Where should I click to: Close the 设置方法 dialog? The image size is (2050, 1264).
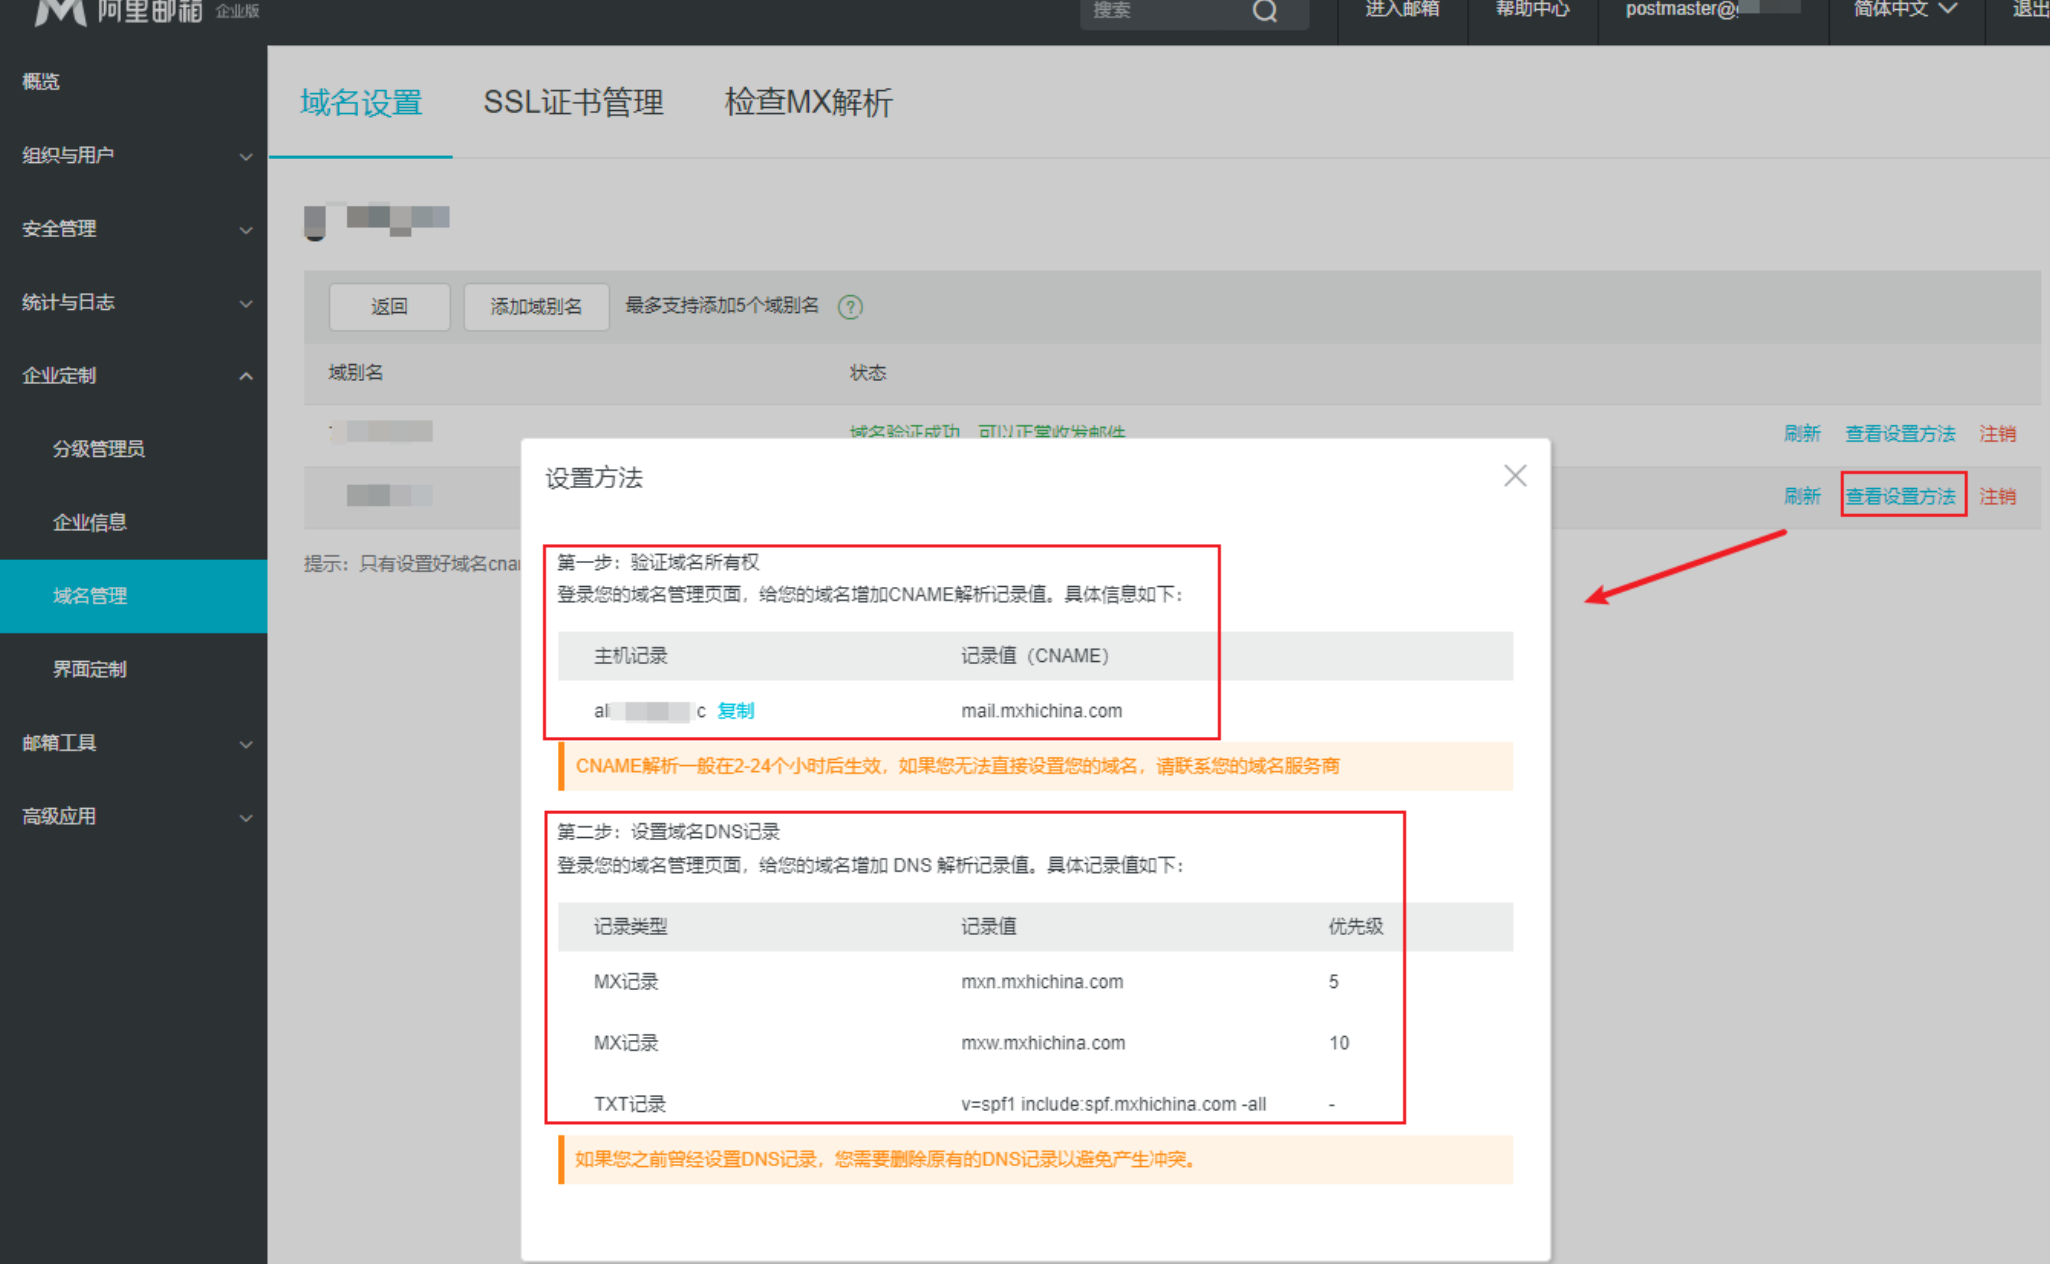(x=1515, y=476)
